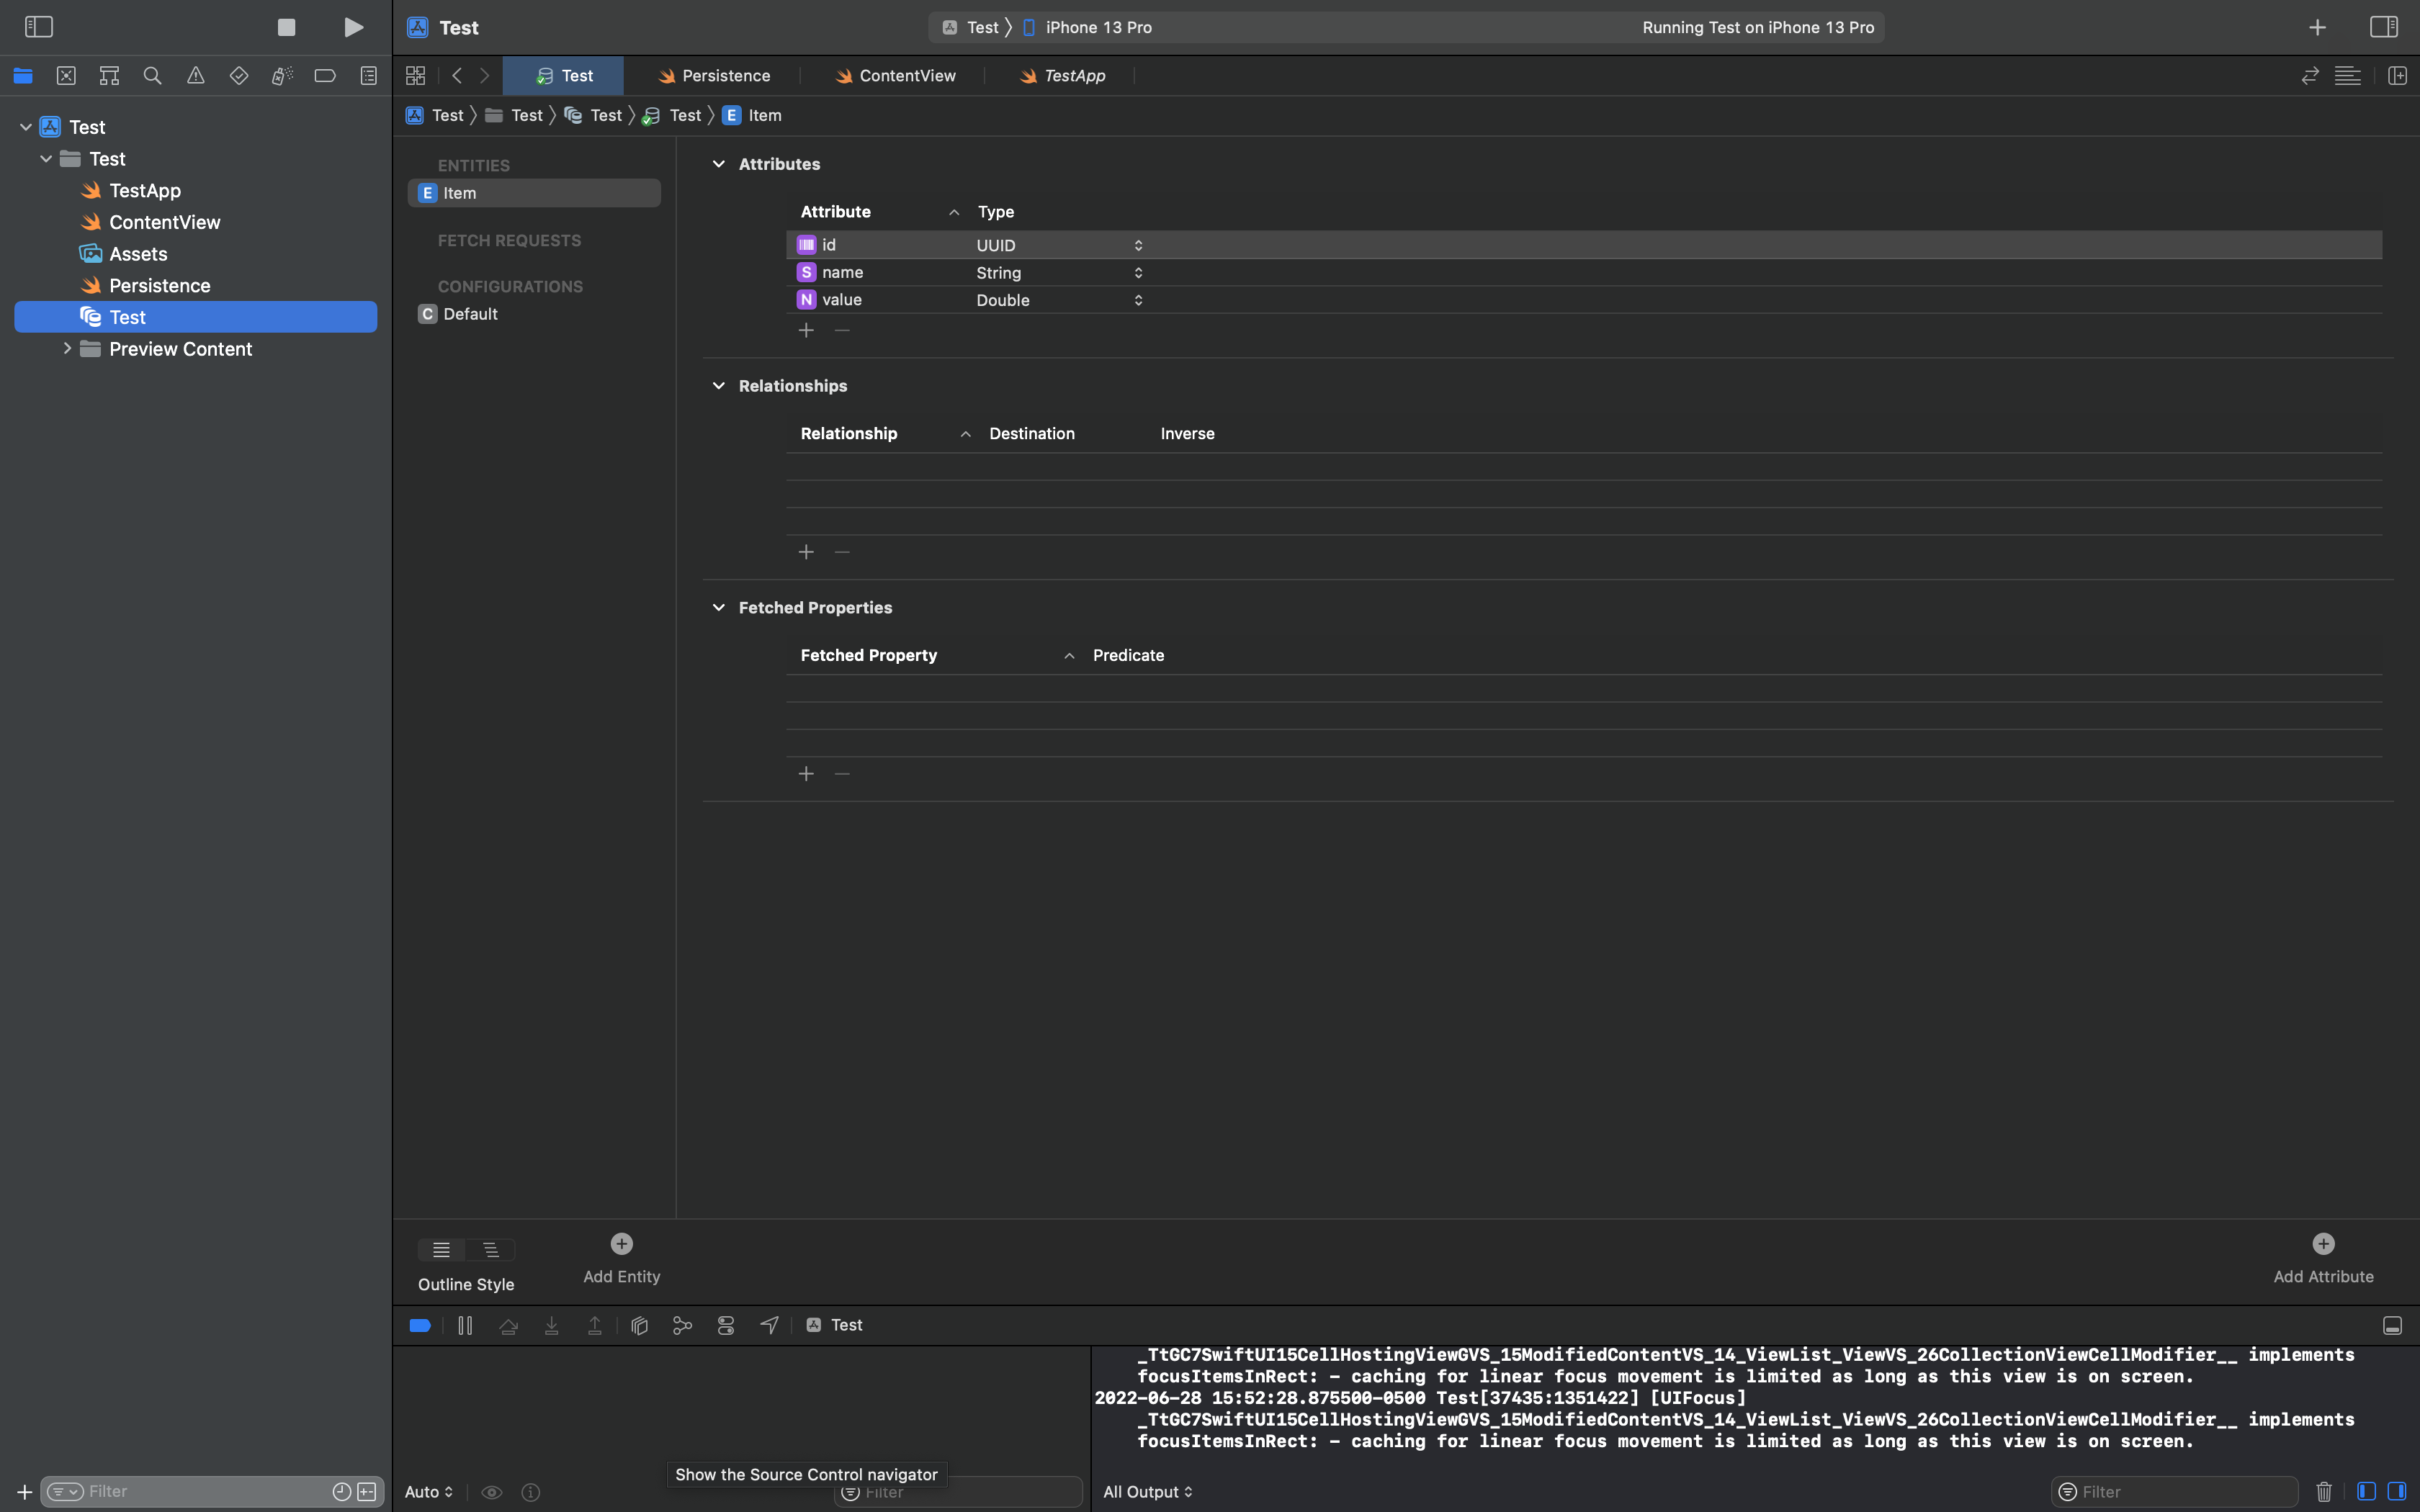Open the id attribute UUID type dropdown
This screenshot has height=1512, width=2420.
[x=1137, y=245]
